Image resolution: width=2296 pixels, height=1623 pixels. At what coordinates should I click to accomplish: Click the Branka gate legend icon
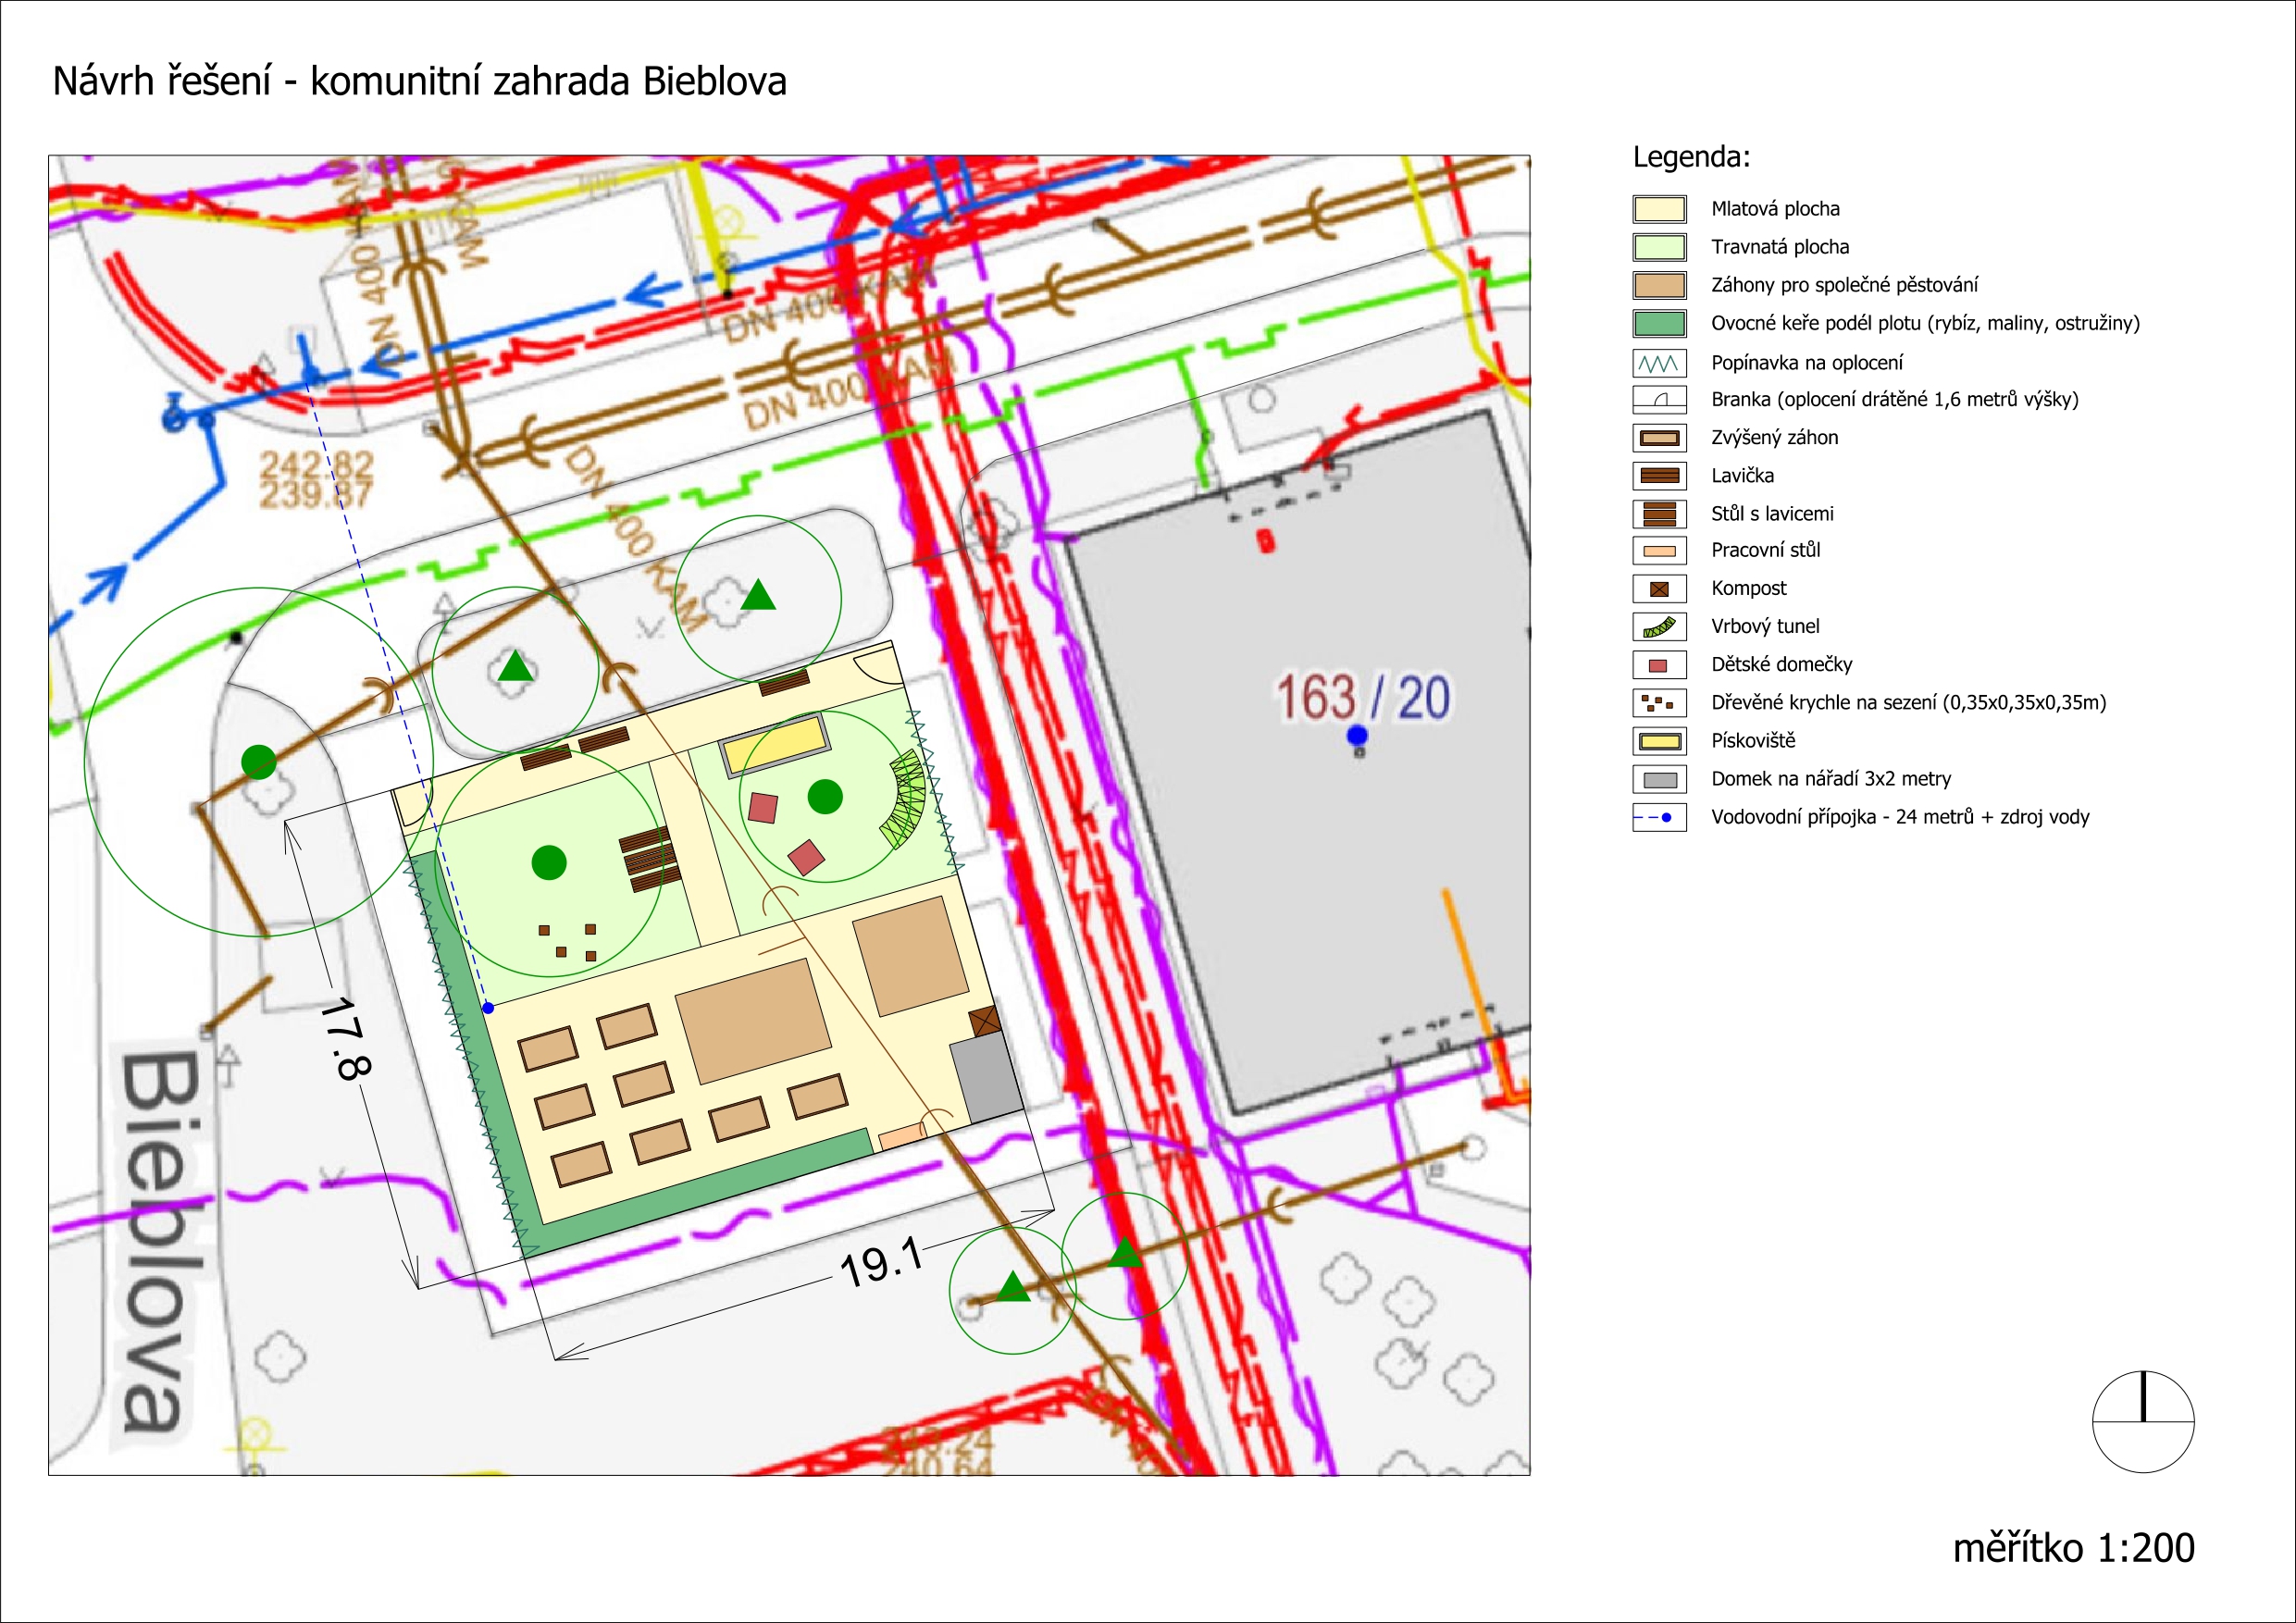point(1659,400)
